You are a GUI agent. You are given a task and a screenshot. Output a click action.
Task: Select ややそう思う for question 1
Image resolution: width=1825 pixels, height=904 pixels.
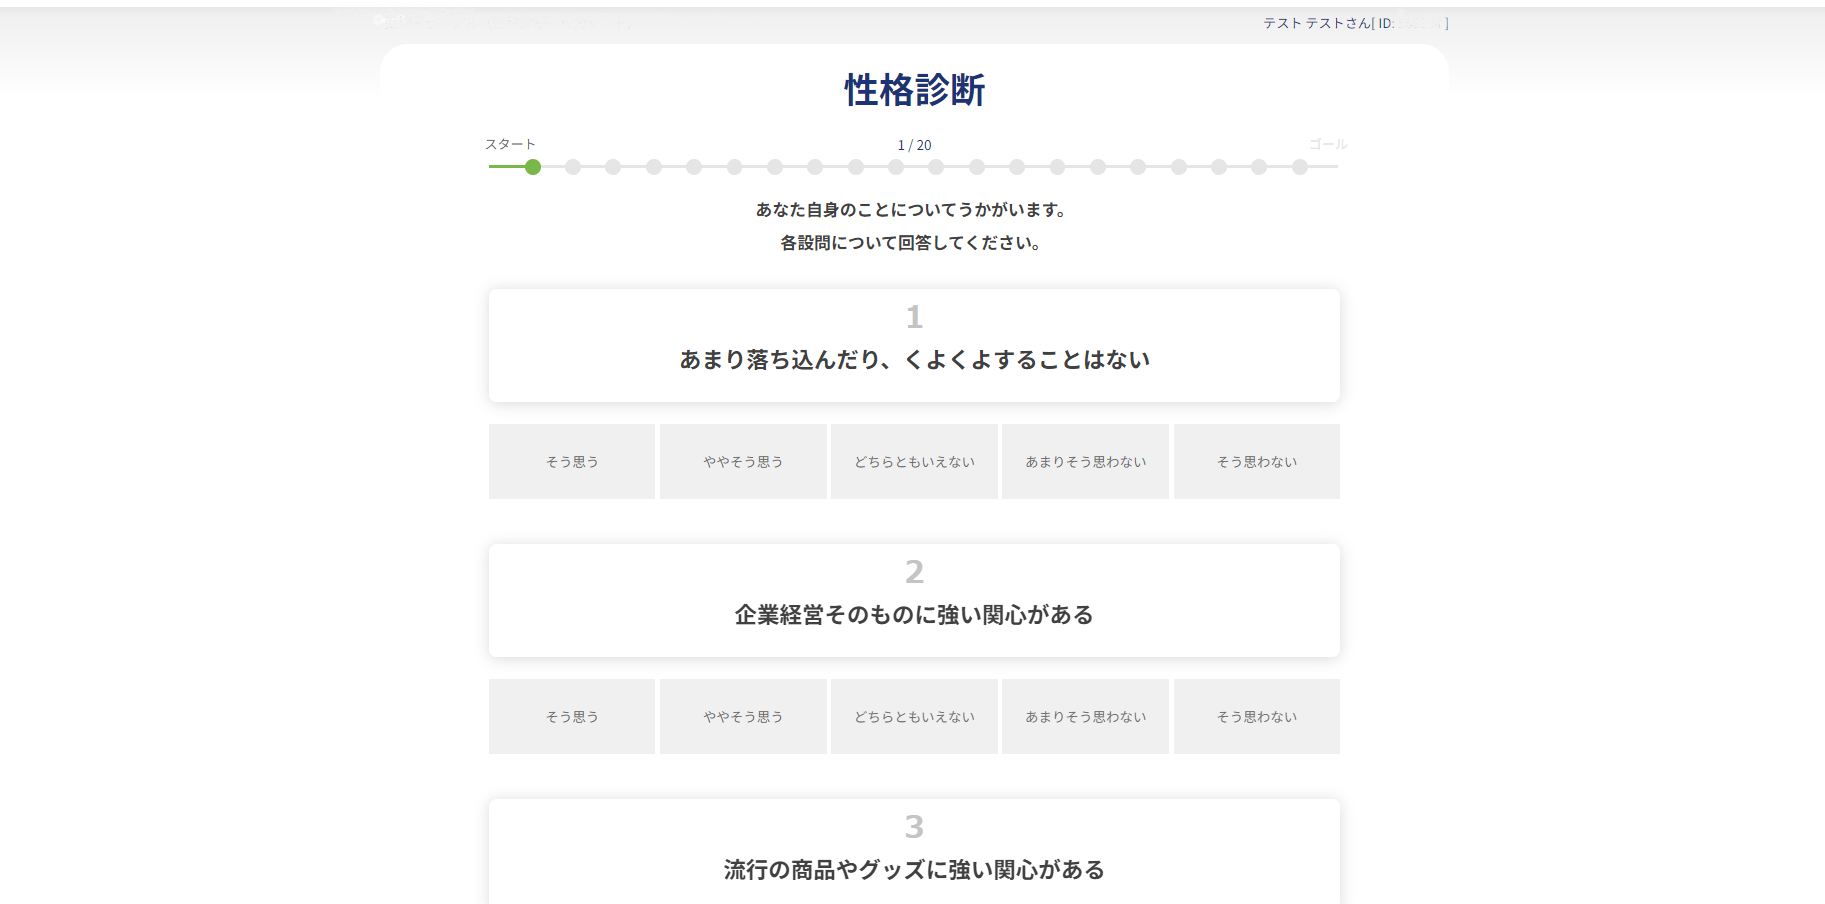coord(742,461)
